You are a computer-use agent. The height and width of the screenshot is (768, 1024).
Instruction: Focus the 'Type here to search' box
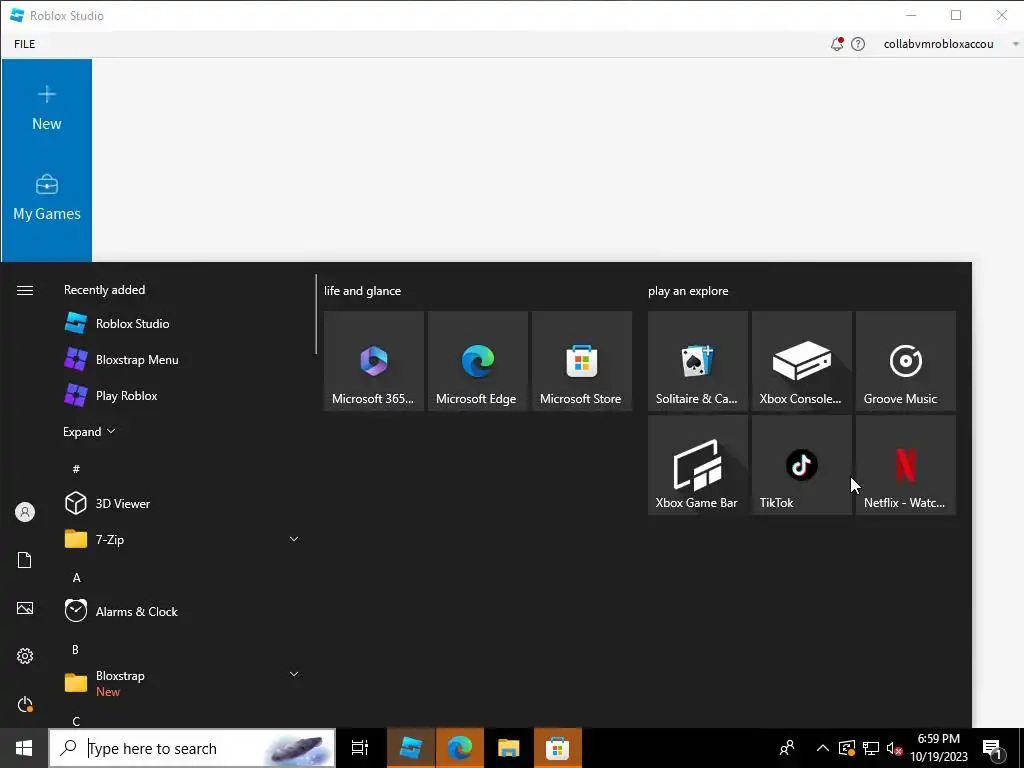[192, 748]
